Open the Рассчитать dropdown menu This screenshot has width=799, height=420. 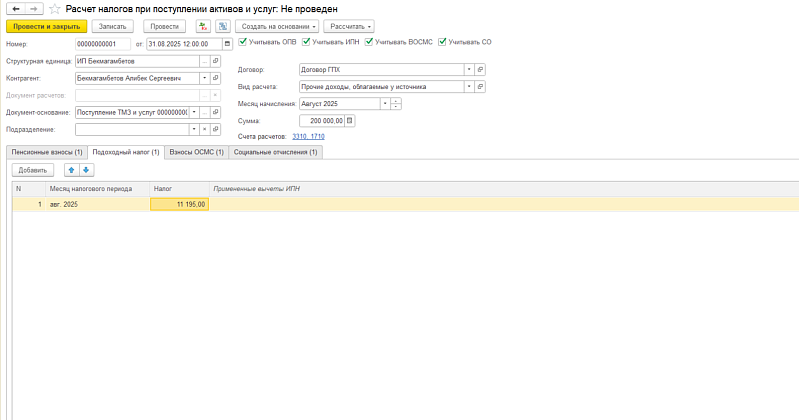[x=349, y=26]
